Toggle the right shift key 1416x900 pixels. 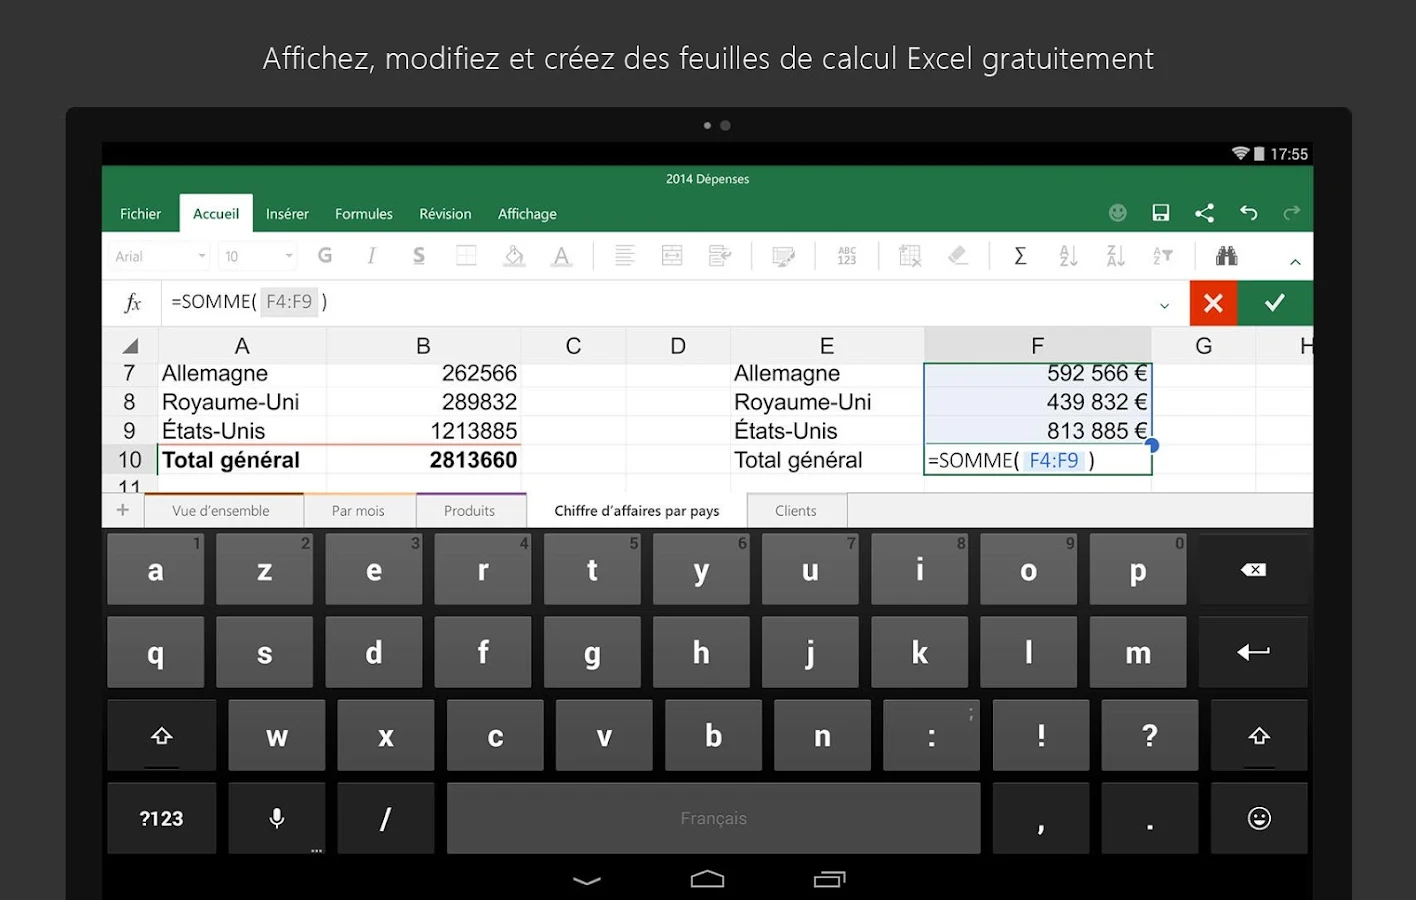coord(1259,736)
